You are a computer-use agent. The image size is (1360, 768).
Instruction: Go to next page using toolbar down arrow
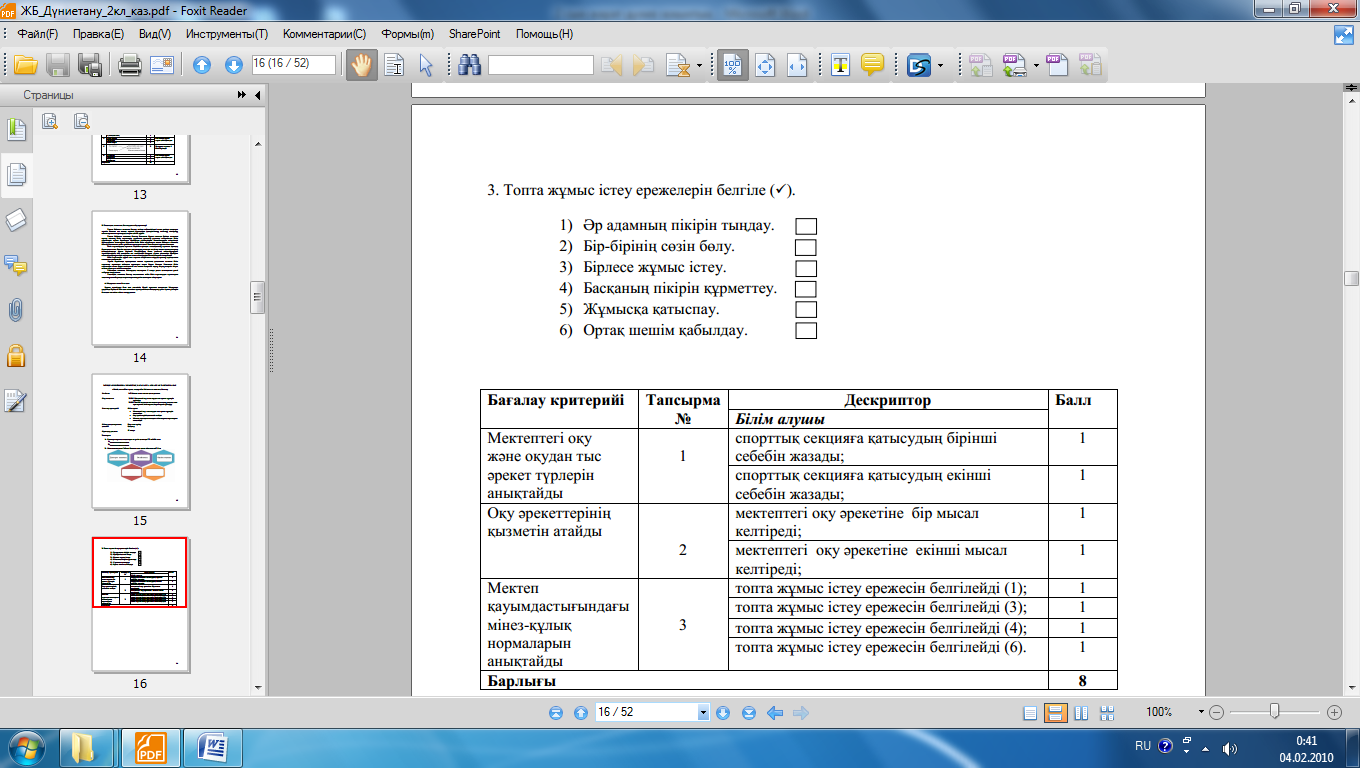click(234, 66)
